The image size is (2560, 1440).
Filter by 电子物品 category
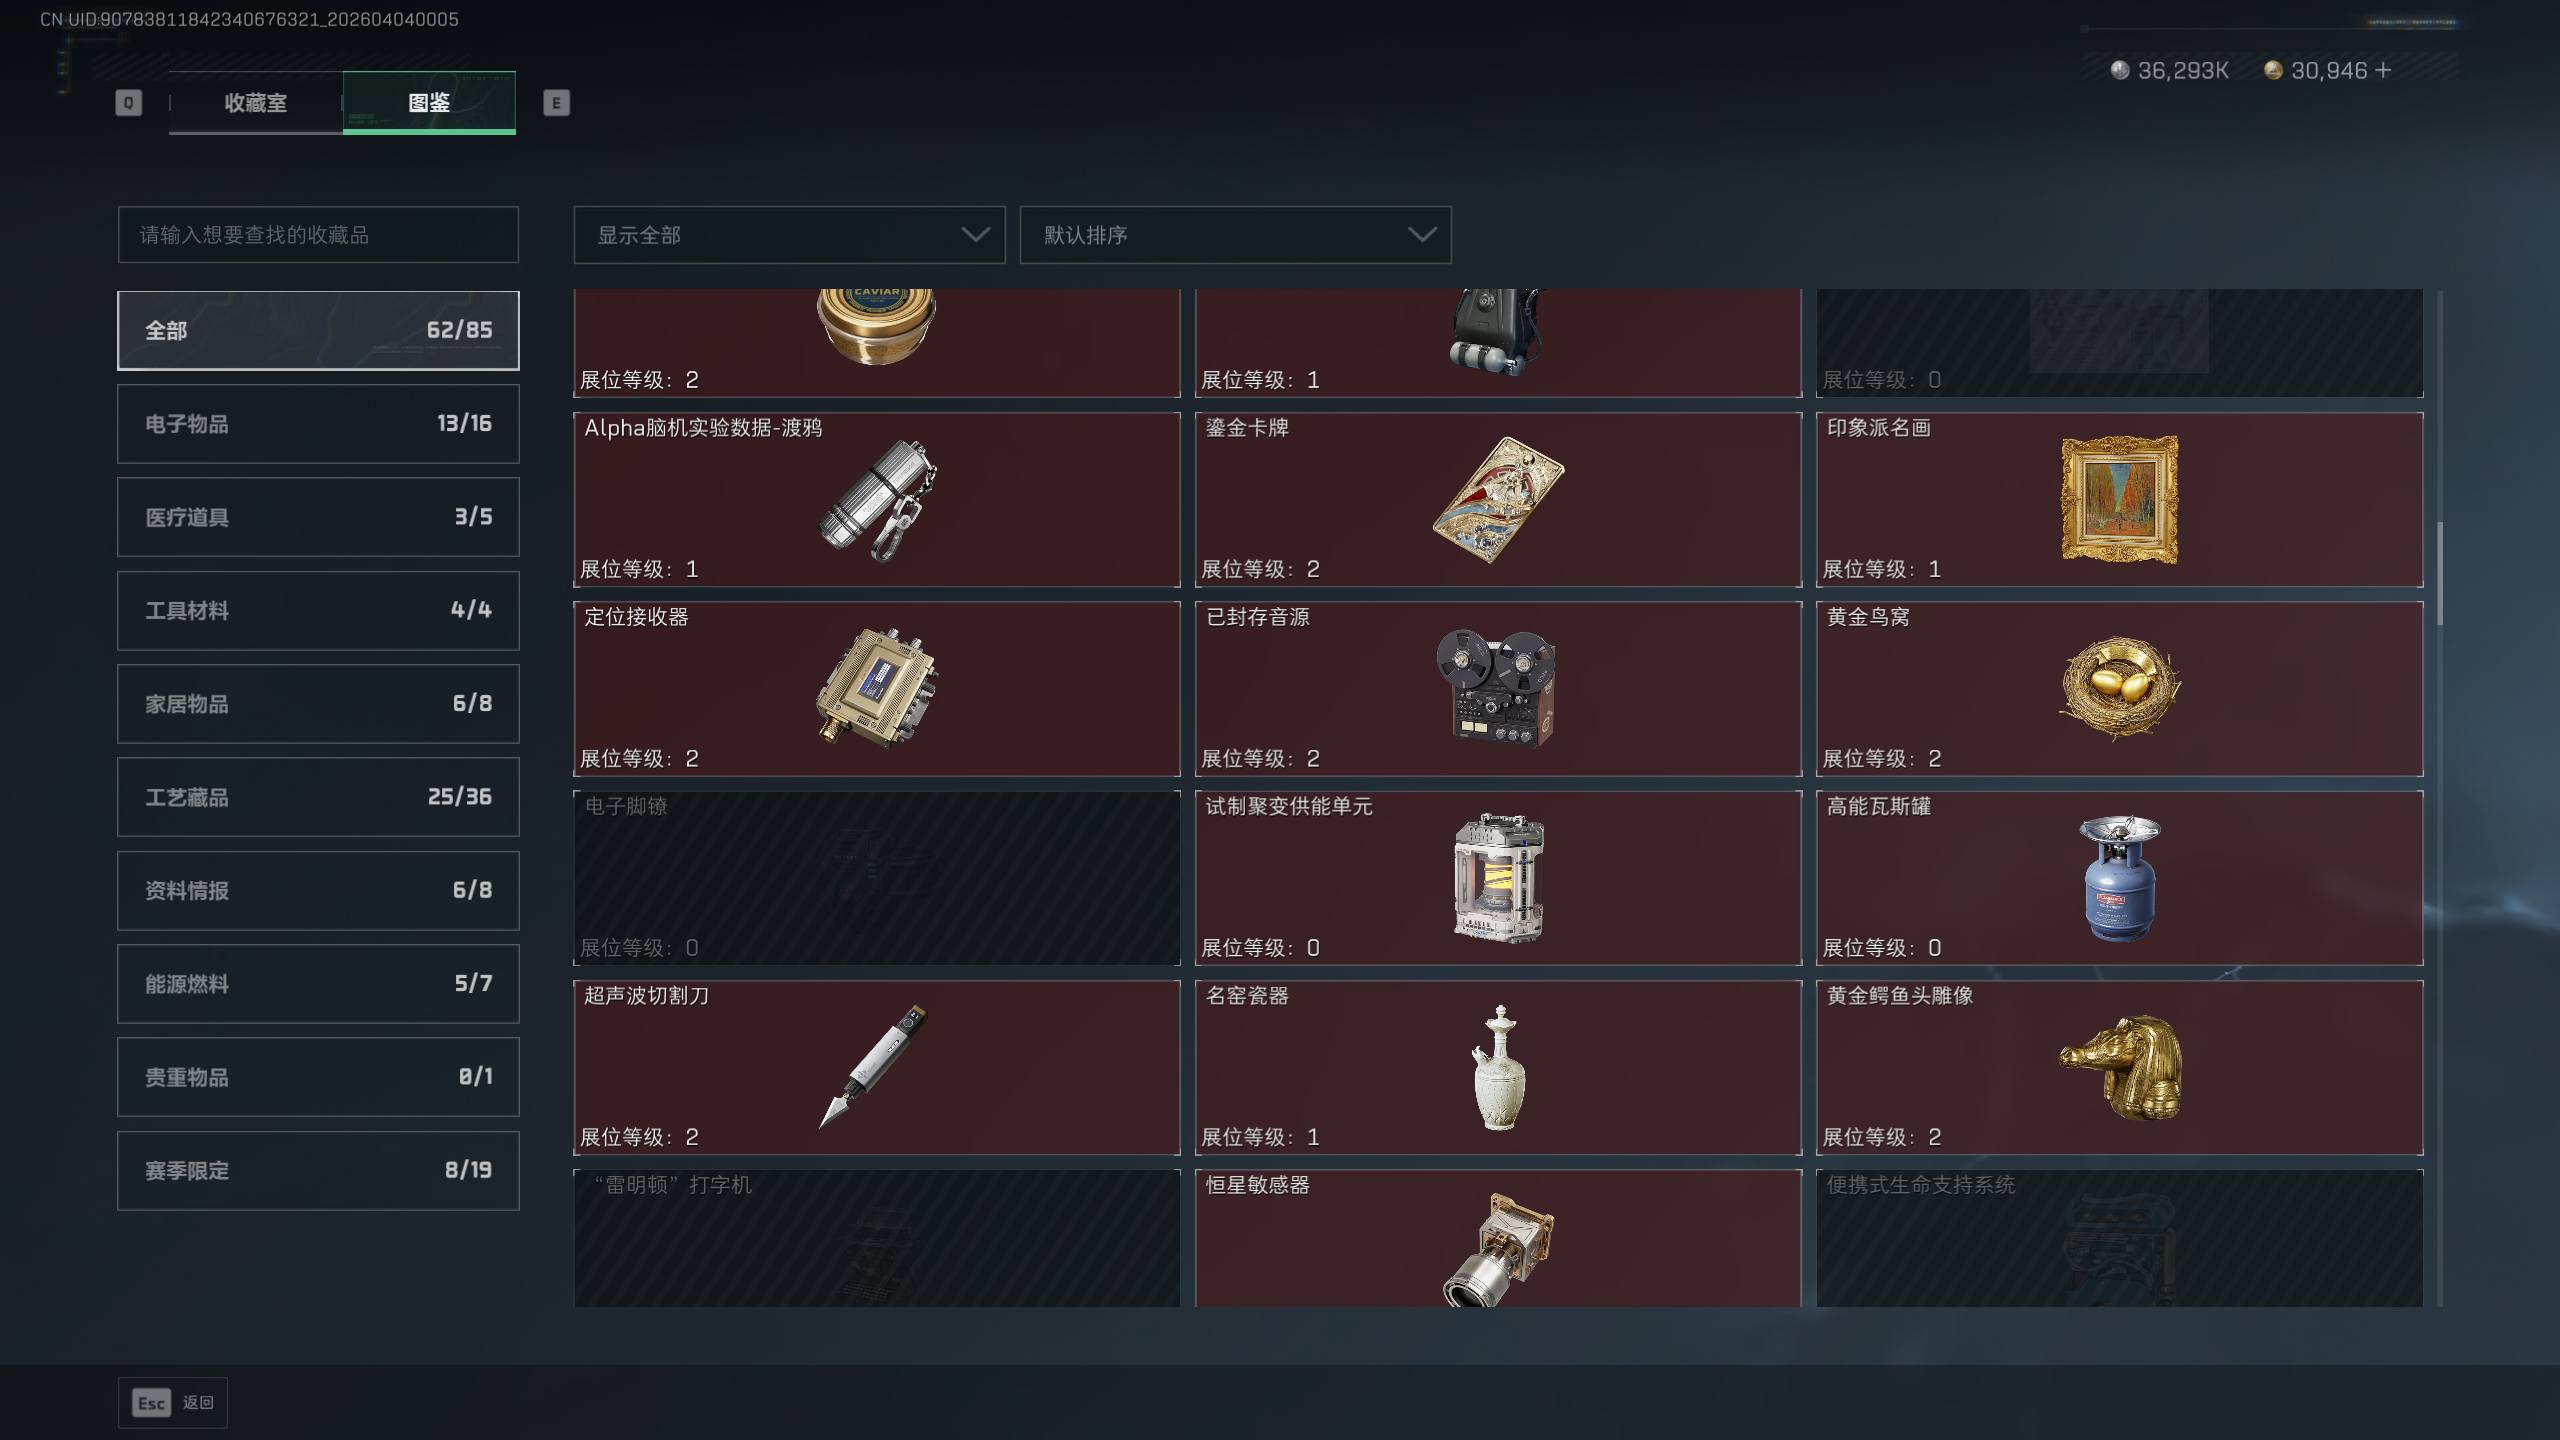click(318, 424)
